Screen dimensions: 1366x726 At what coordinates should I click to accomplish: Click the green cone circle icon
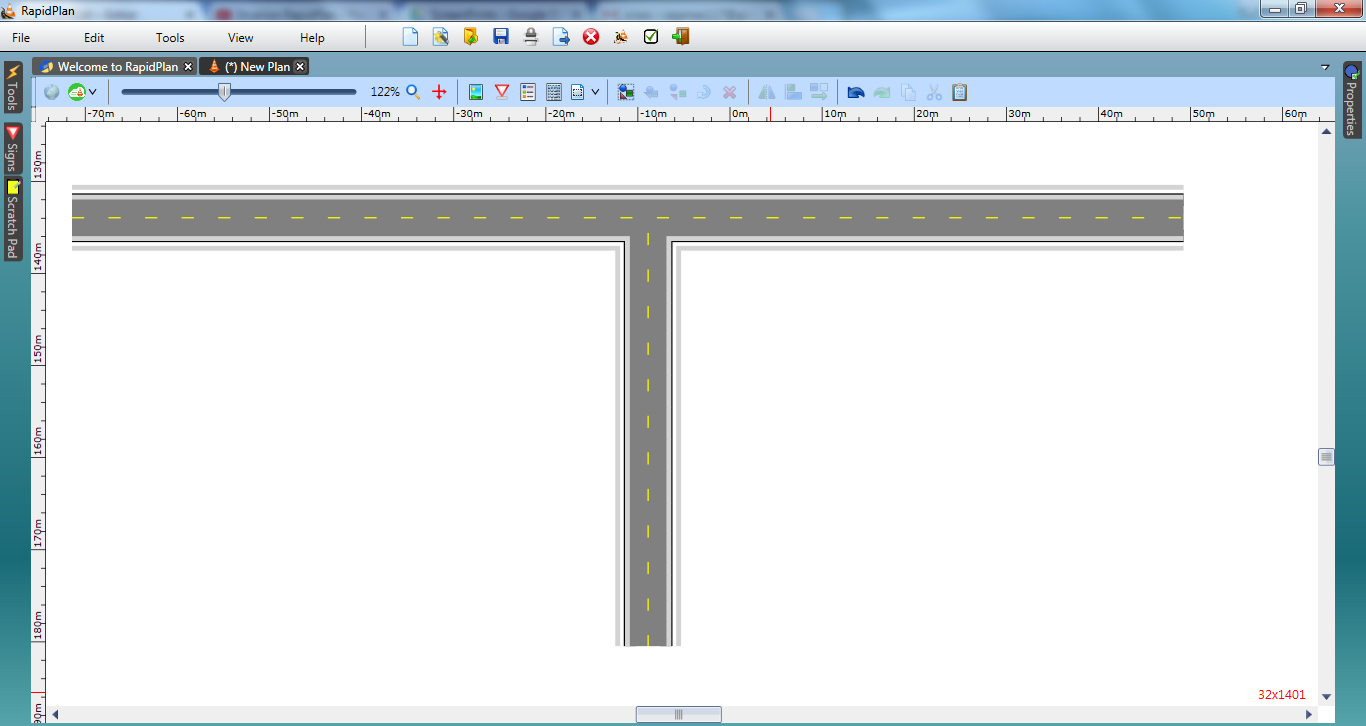click(76, 92)
